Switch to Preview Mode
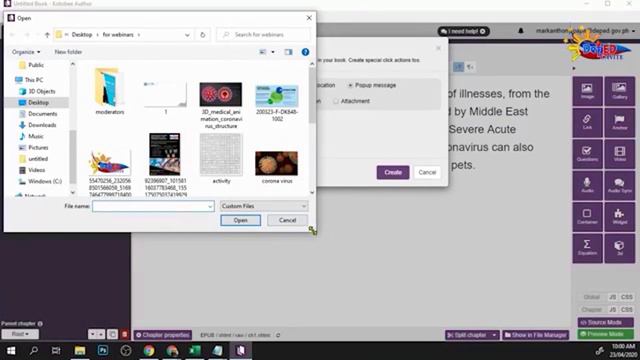 [605, 334]
